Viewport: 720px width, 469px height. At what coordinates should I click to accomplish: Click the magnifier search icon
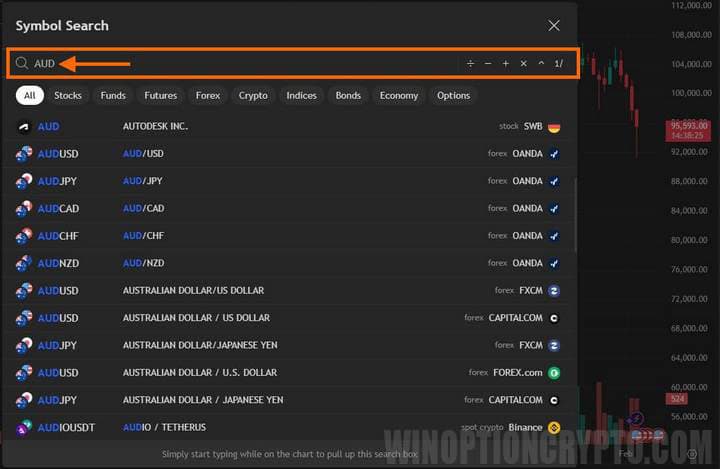pyautogui.click(x=22, y=64)
